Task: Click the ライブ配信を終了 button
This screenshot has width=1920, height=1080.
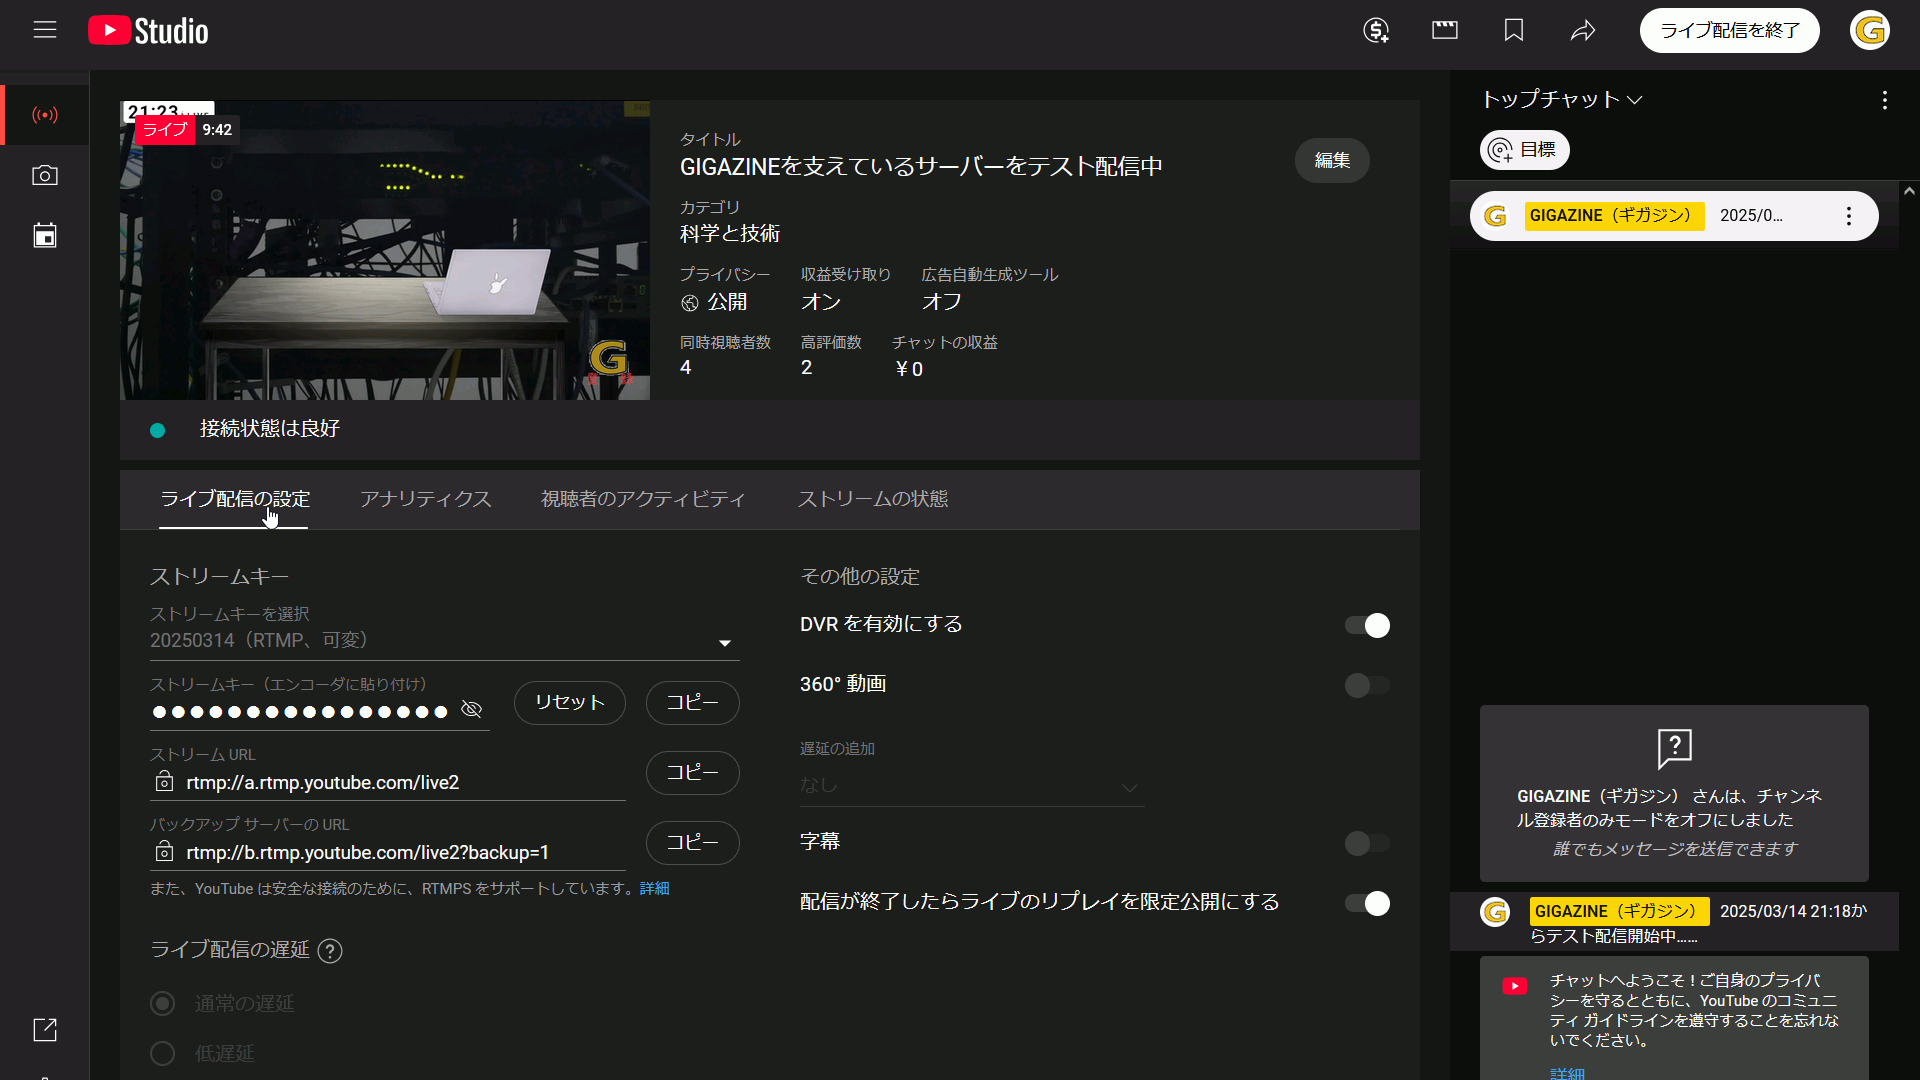Action: (x=1729, y=31)
